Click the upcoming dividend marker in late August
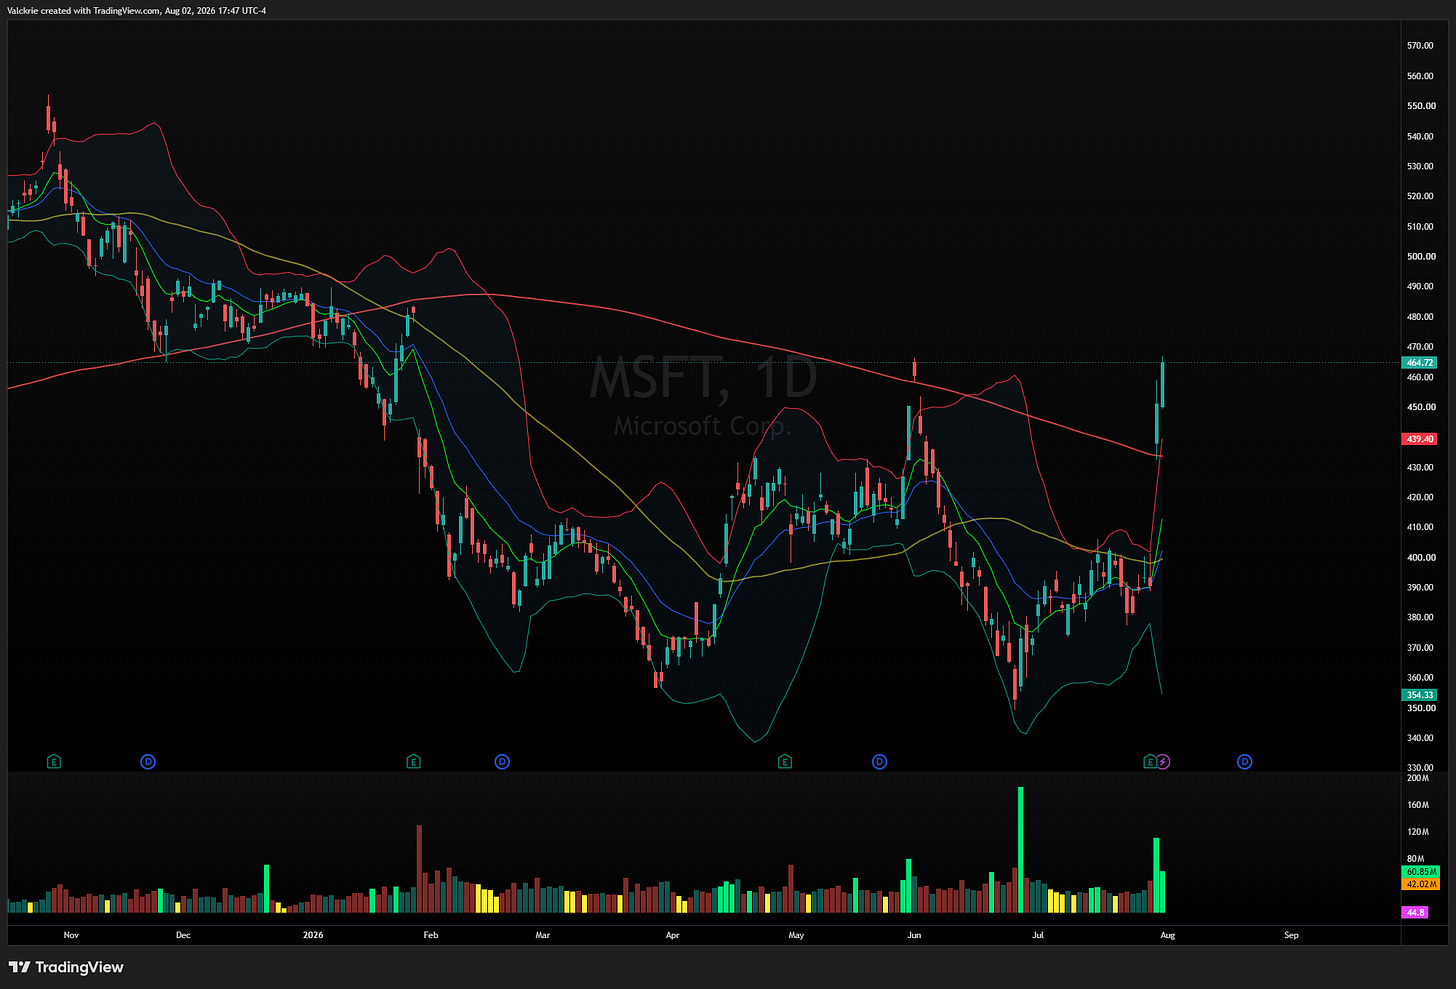The image size is (1456, 989). point(1245,762)
